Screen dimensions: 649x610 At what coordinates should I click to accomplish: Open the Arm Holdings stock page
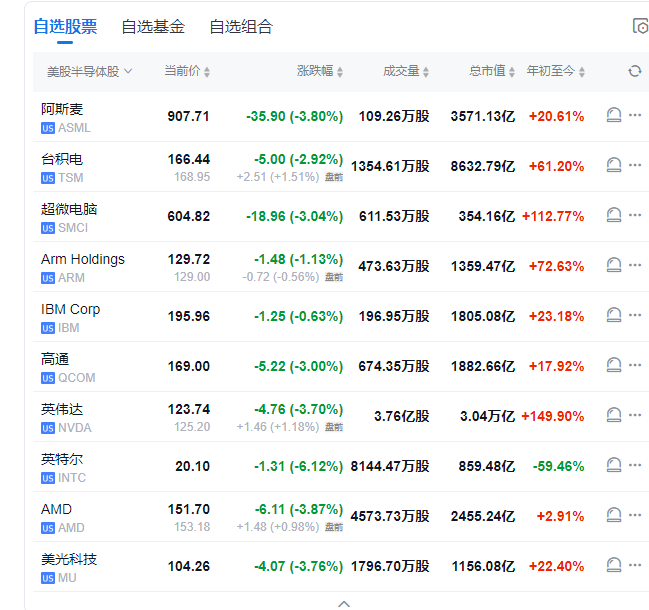point(83,259)
